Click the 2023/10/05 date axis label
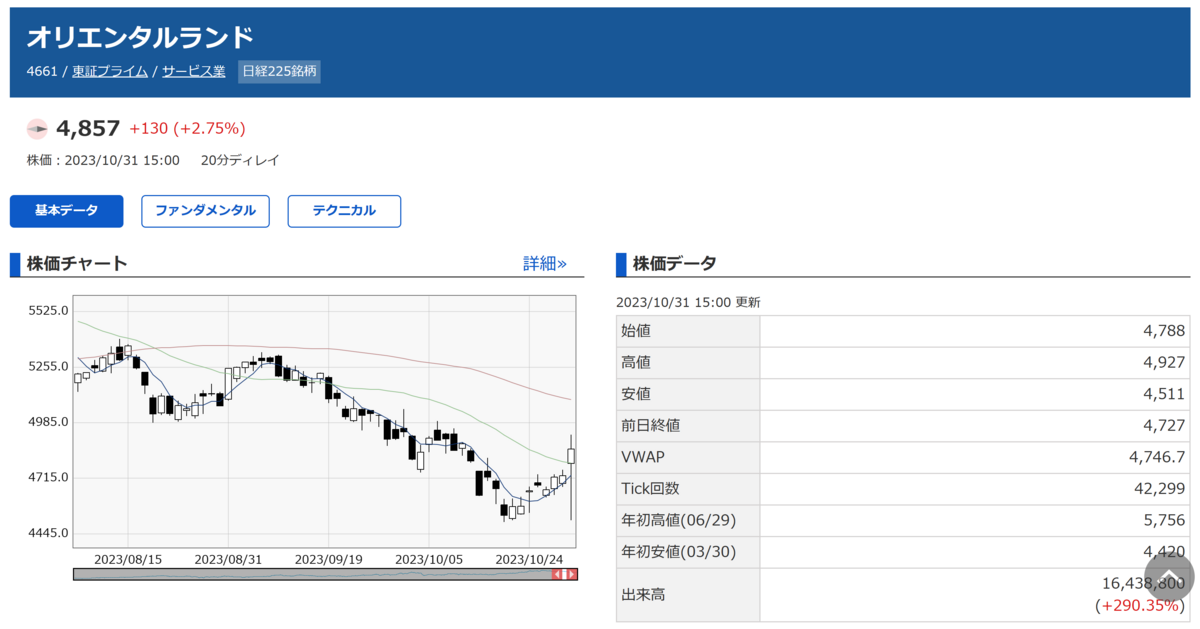 pos(429,558)
